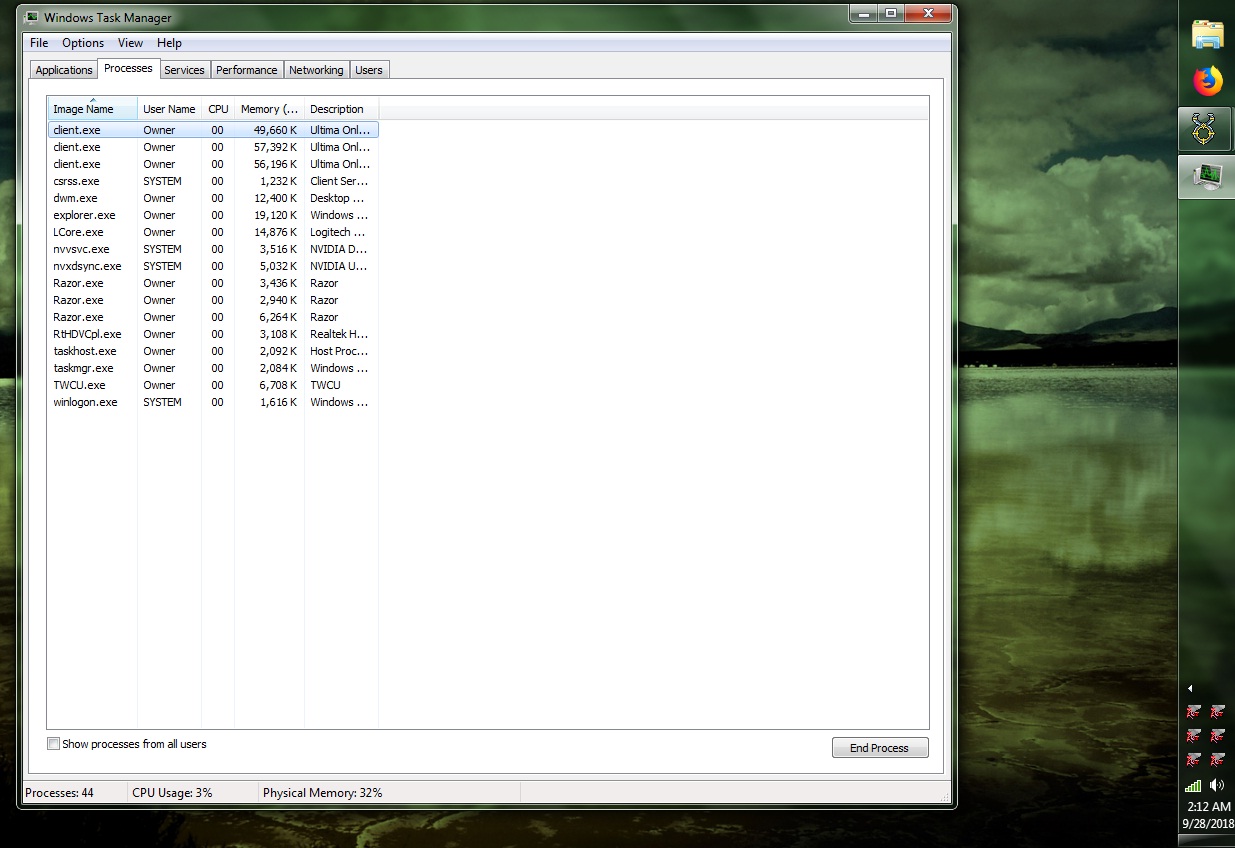
Task: Launch Firefox from the taskbar
Action: 1207,81
